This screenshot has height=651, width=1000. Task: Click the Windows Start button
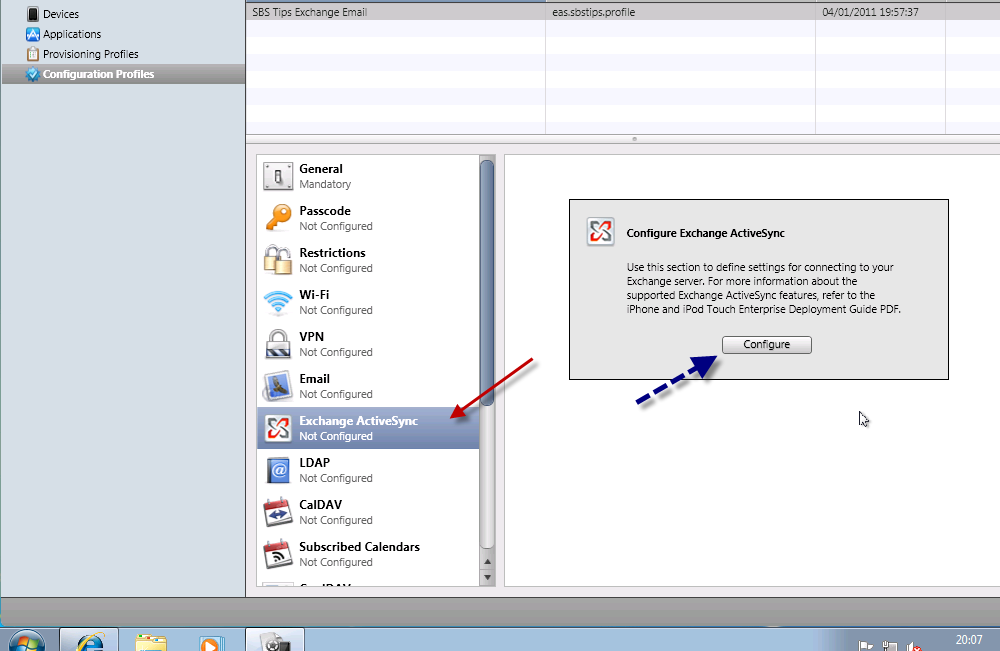27,640
